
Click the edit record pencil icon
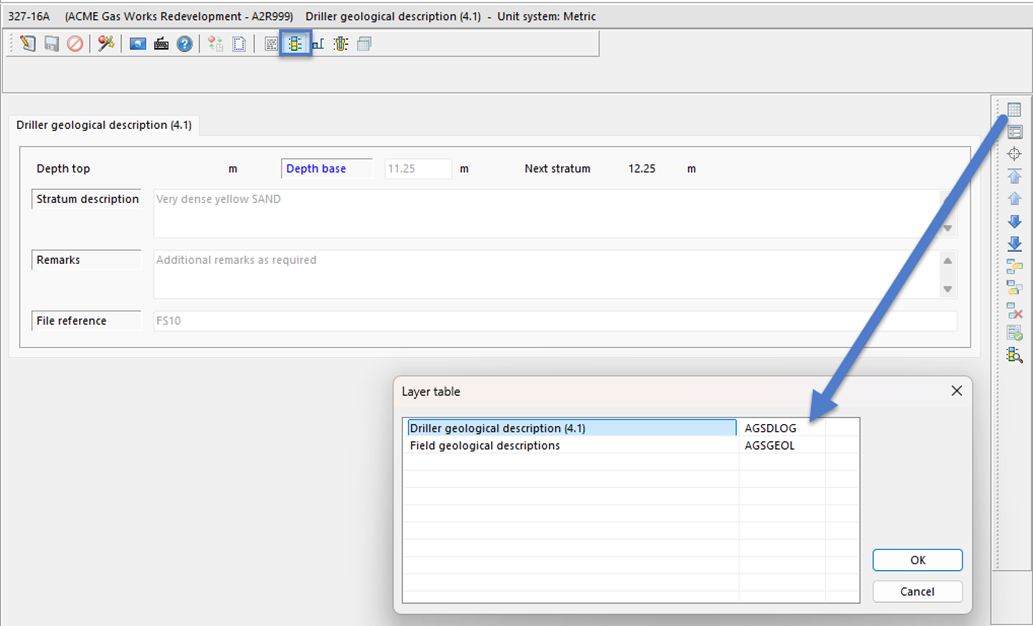click(28, 44)
